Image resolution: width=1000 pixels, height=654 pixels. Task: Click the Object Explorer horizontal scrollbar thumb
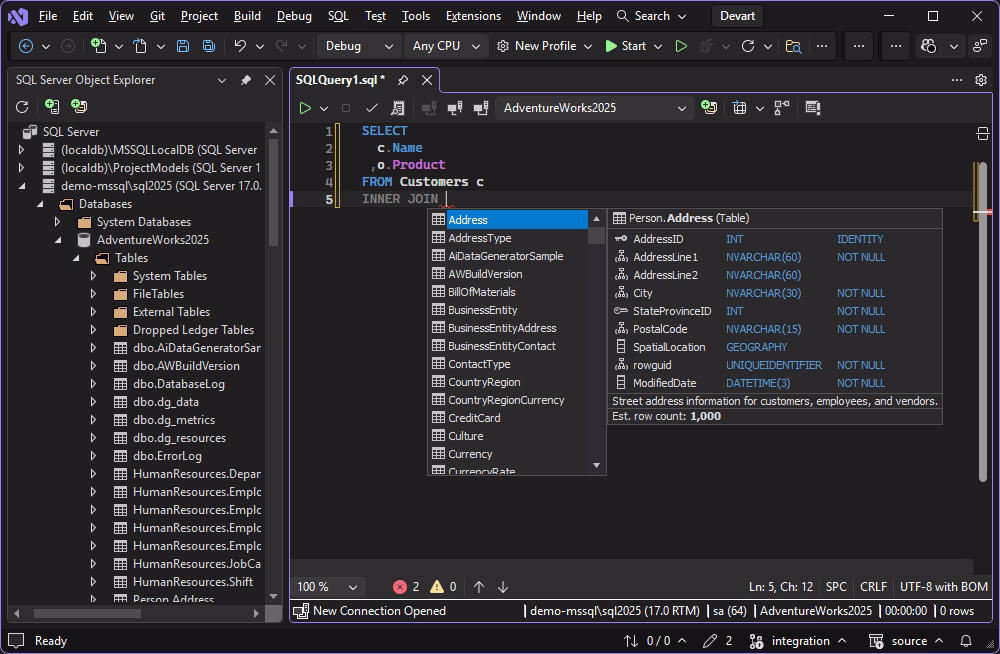(87, 613)
